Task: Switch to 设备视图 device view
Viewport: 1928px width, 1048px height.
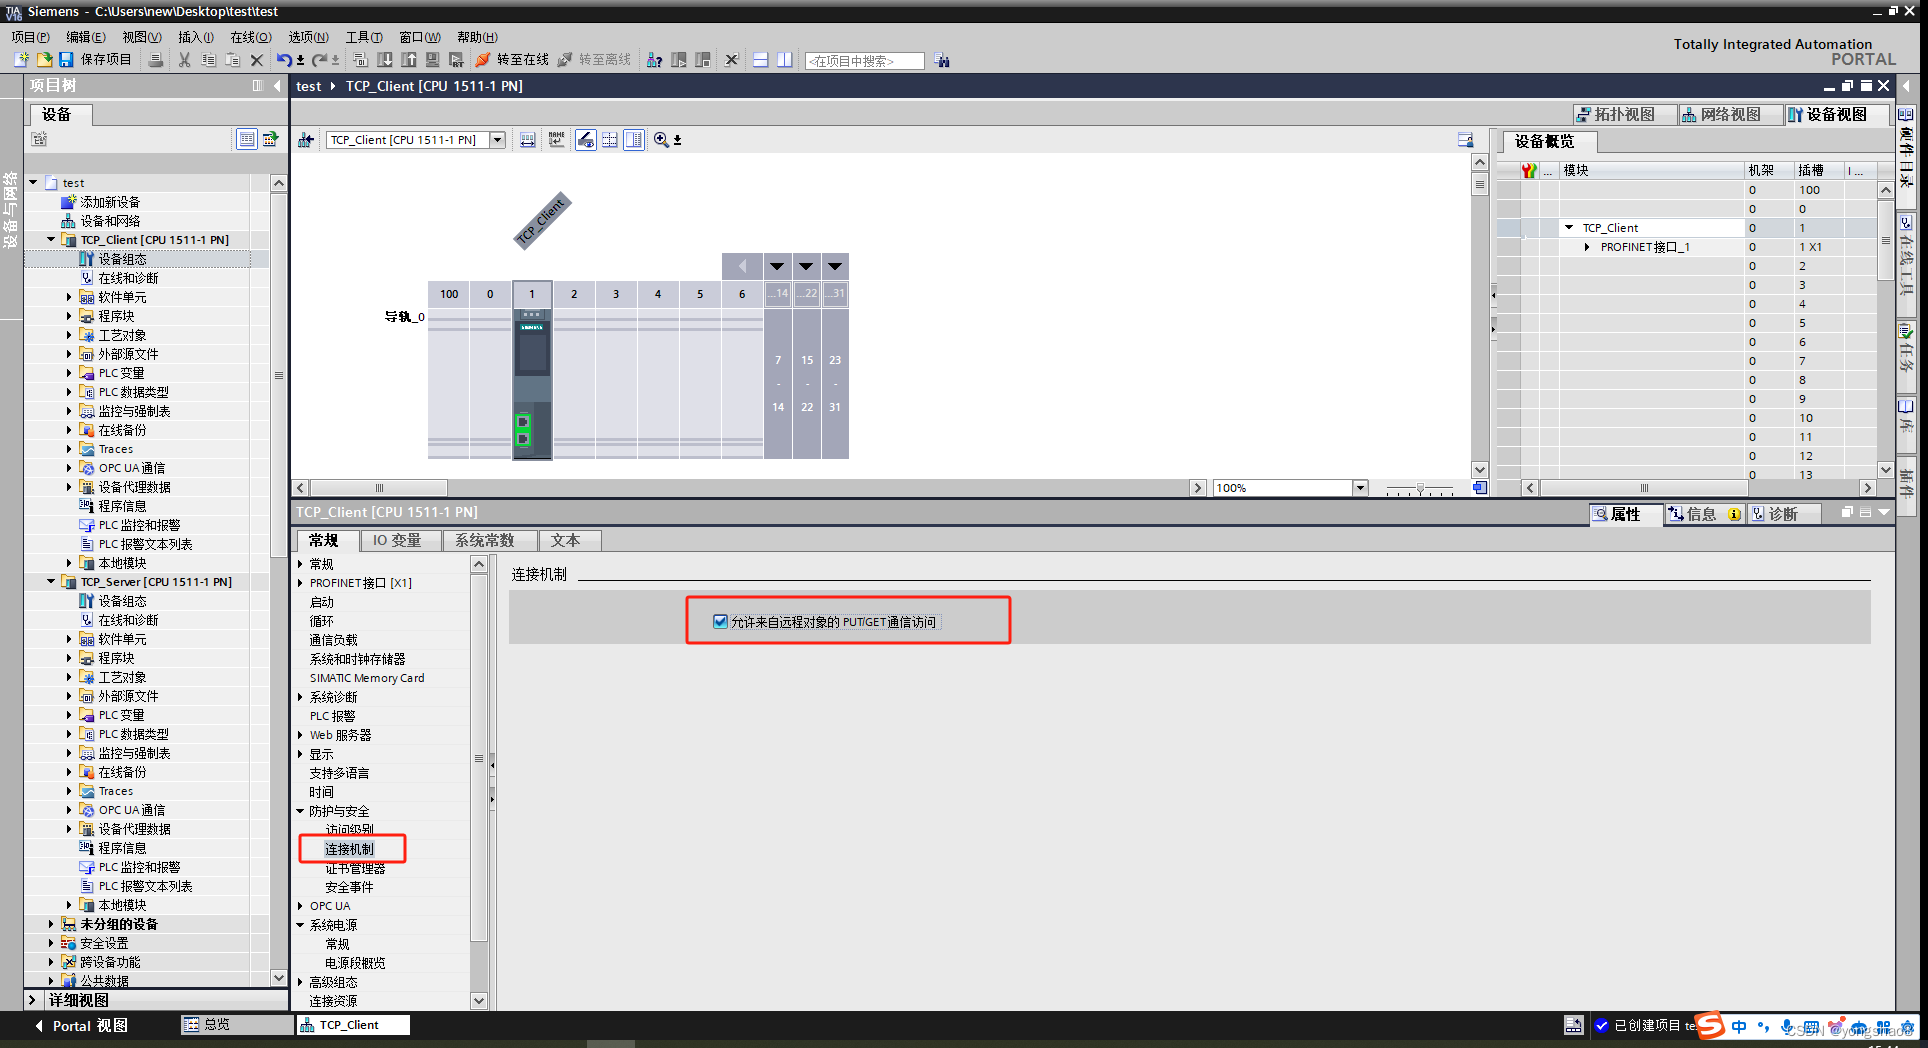Action: [1836, 114]
